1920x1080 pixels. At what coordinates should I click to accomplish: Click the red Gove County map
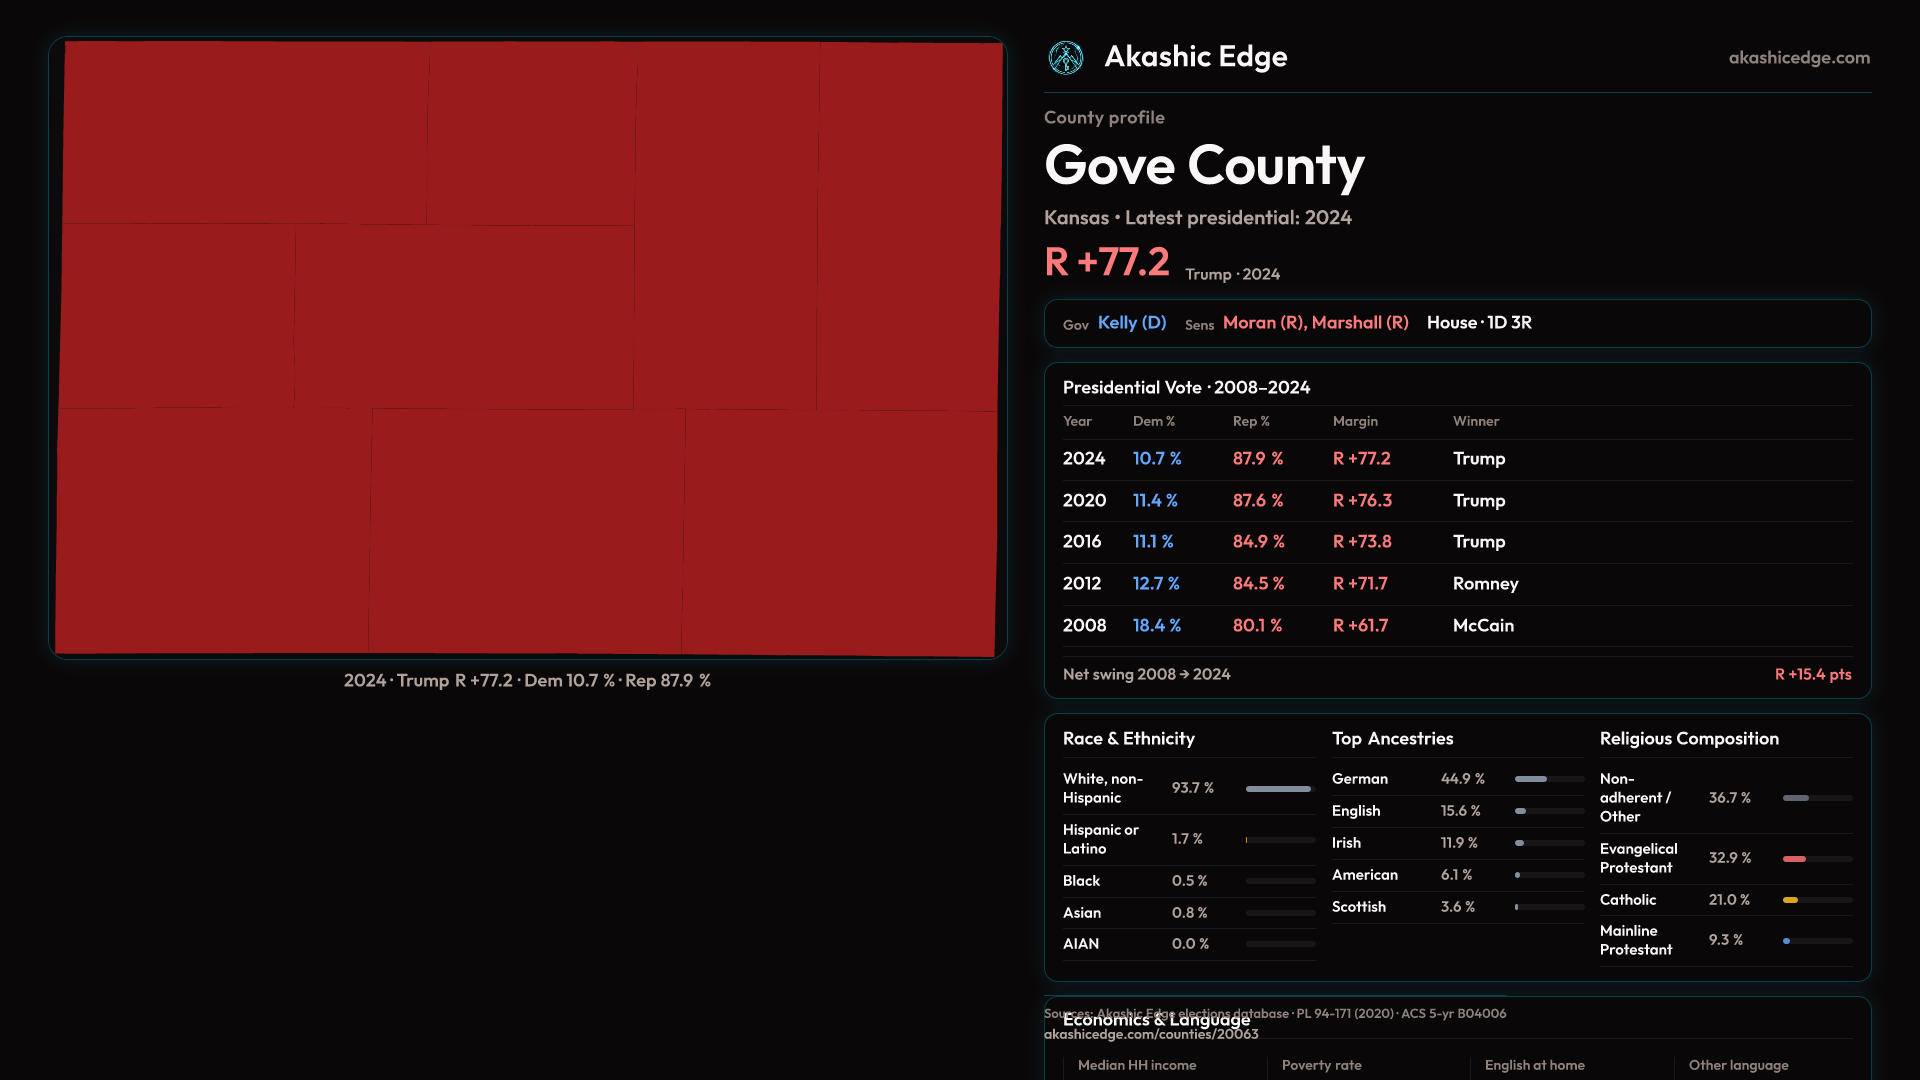pyautogui.click(x=528, y=348)
